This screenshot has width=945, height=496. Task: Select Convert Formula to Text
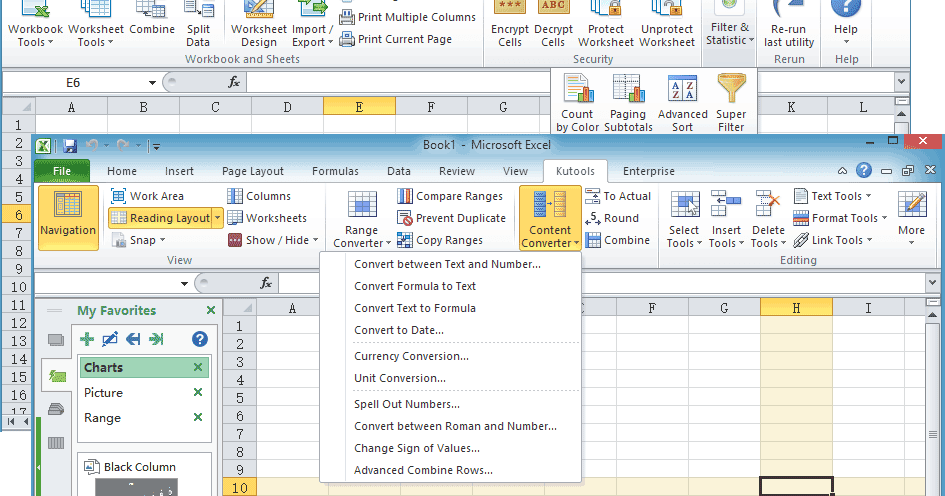click(x=415, y=286)
